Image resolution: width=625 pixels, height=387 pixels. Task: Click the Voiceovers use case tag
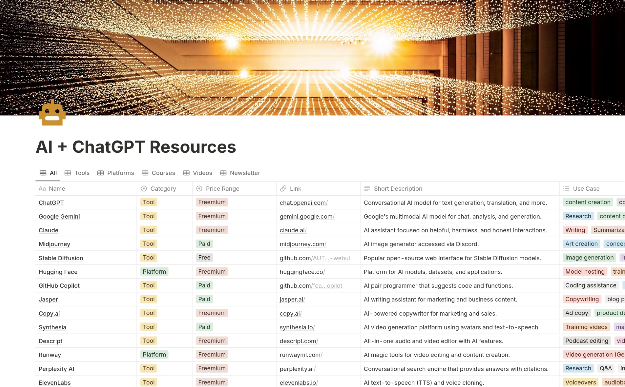click(x=581, y=383)
